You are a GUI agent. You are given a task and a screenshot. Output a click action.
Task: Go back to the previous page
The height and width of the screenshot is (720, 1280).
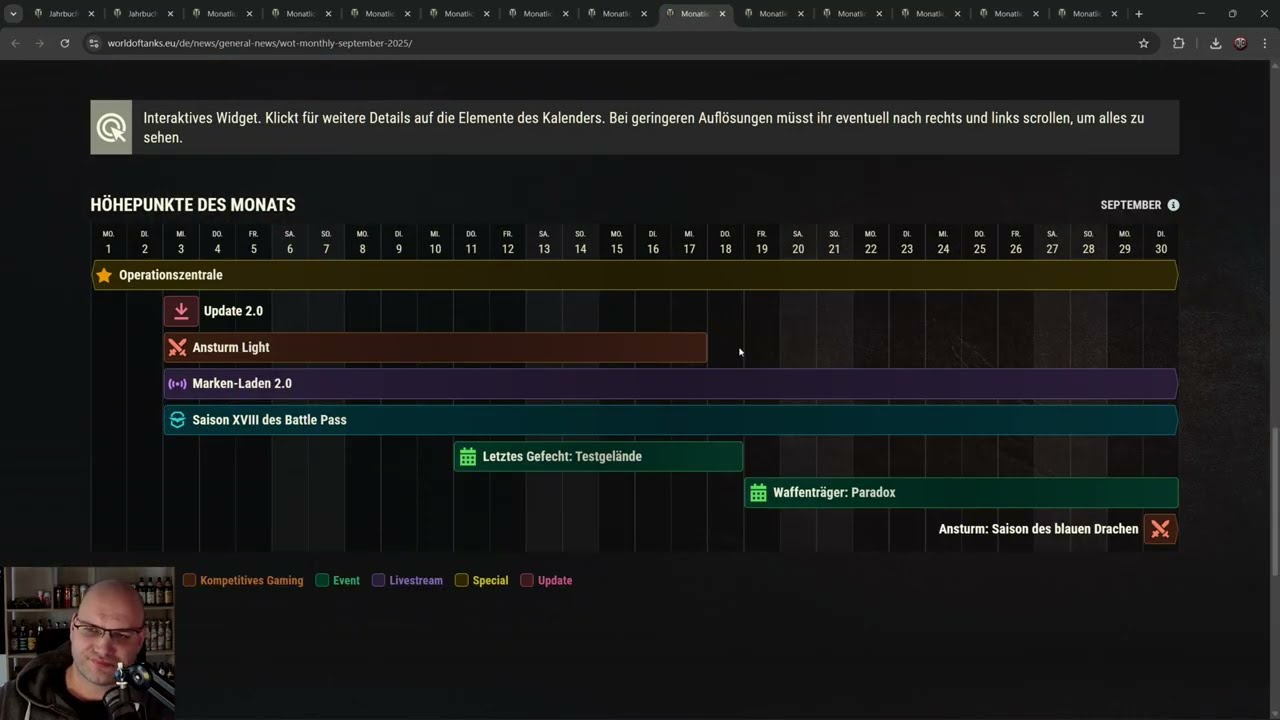pos(15,43)
